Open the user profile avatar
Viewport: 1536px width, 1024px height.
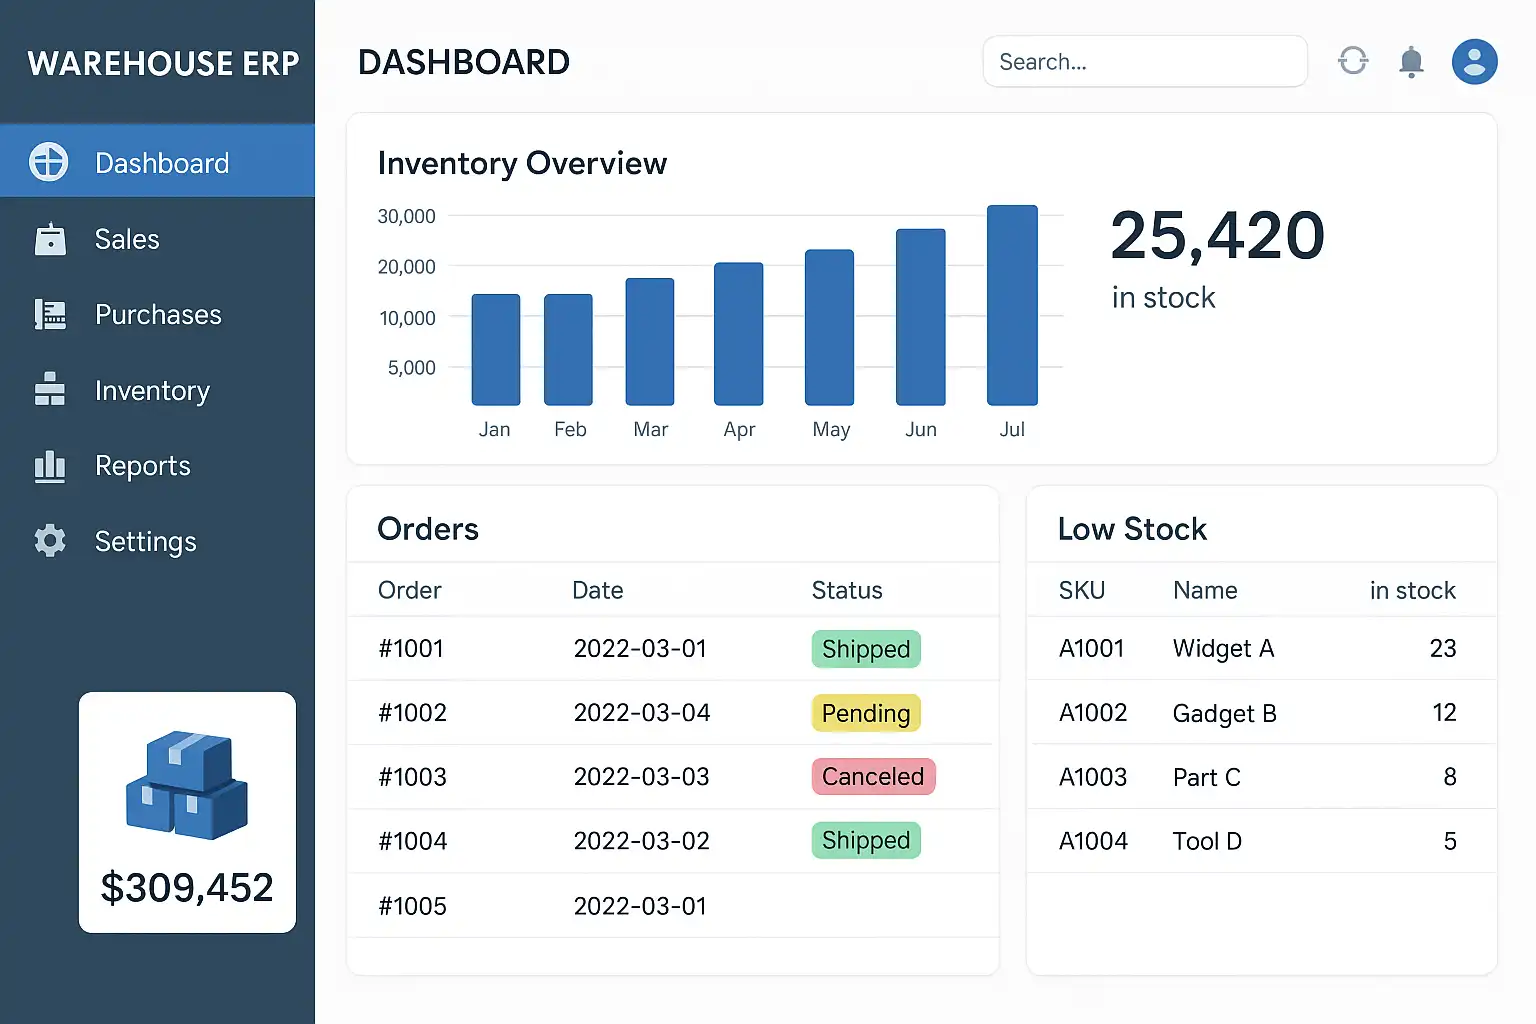(1474, 62)
